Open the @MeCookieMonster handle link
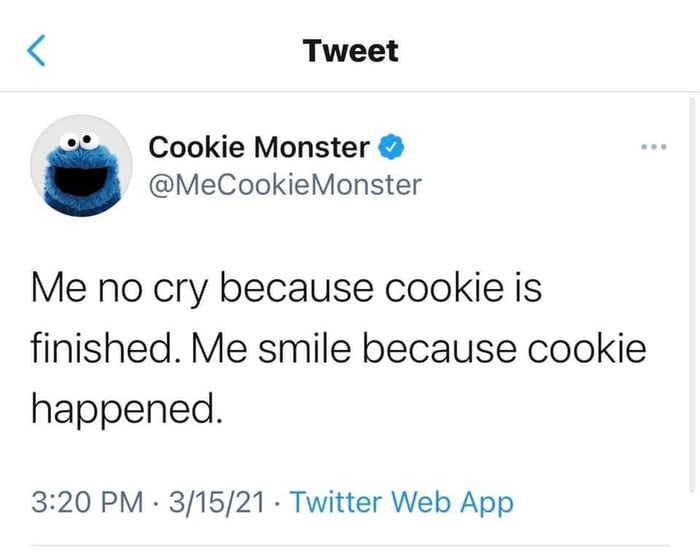The height and width of the screenshot is (557, 700). [285, 185]
